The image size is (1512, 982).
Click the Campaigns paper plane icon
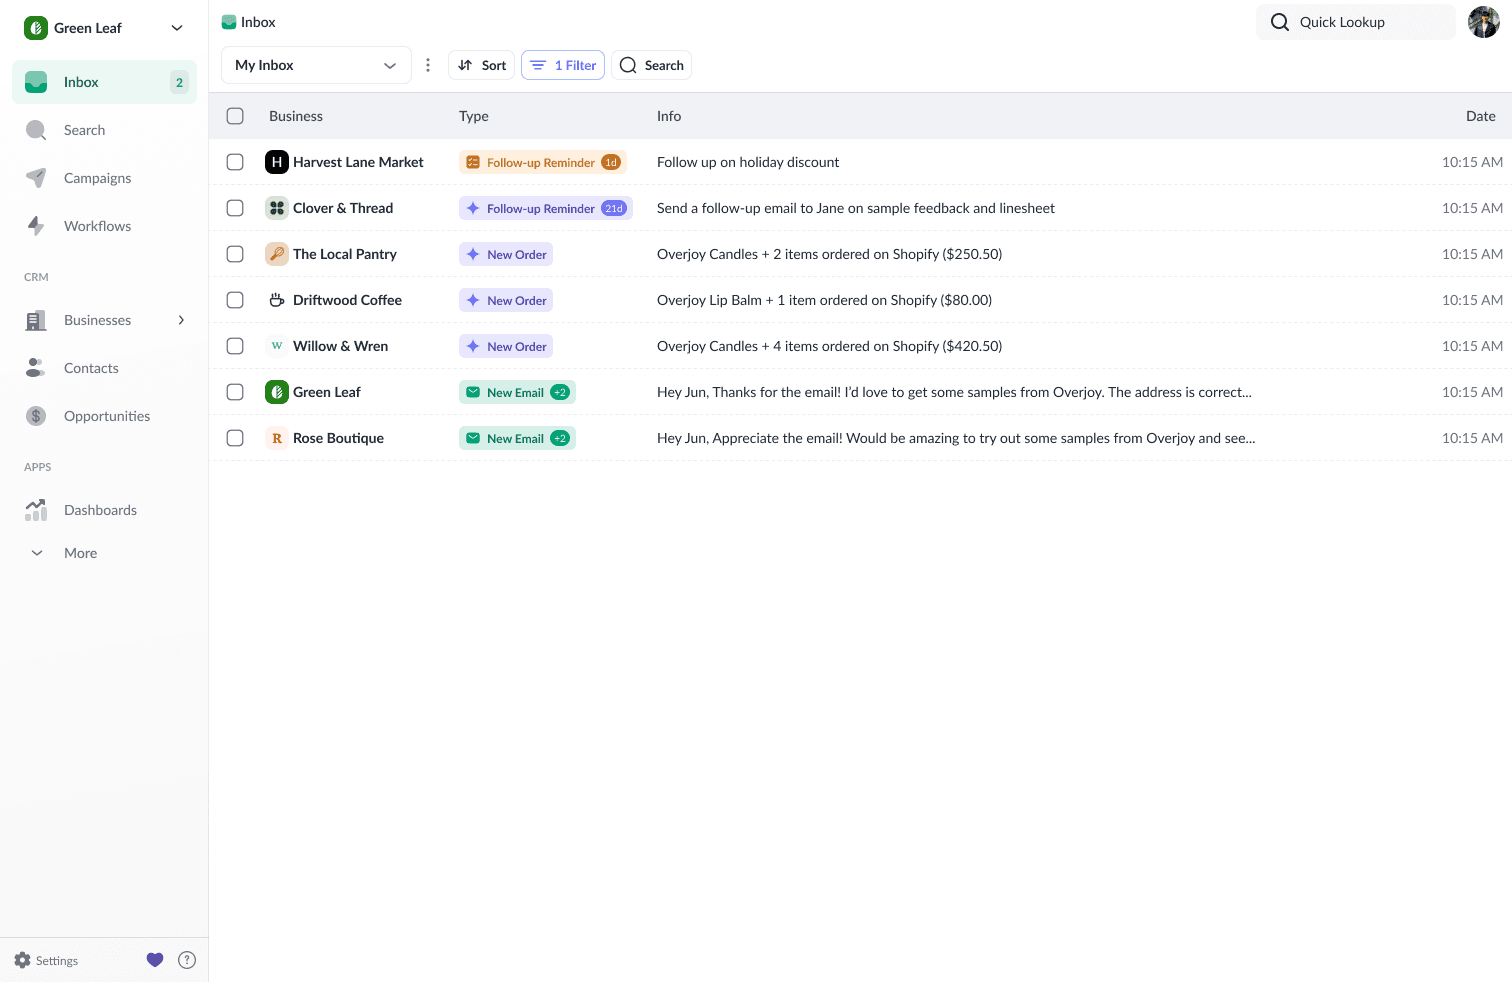36,178
